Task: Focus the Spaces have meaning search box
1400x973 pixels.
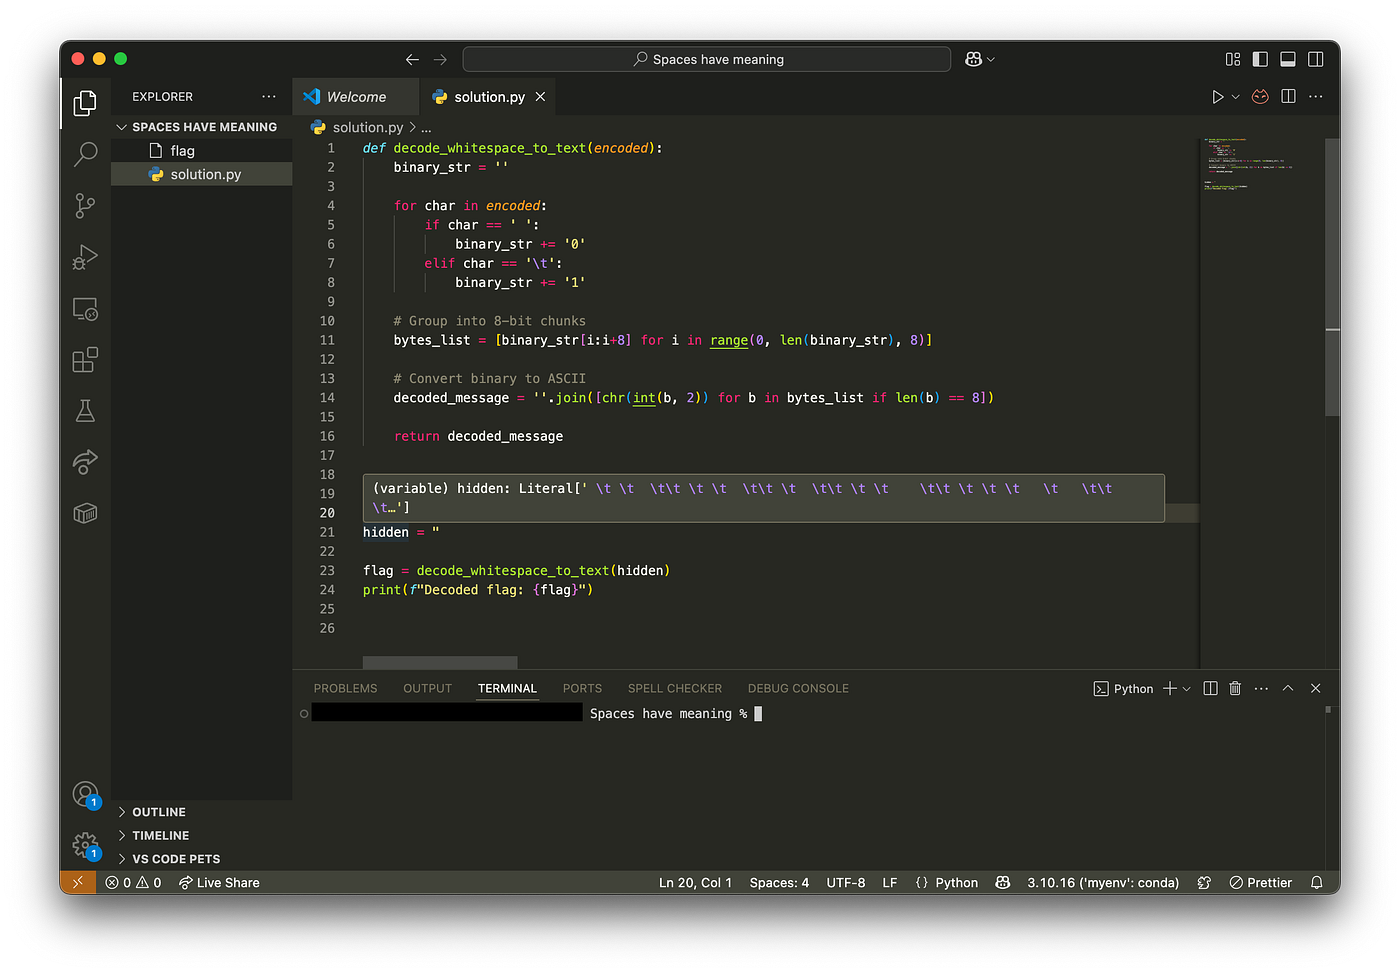Action: click(706, 59)
